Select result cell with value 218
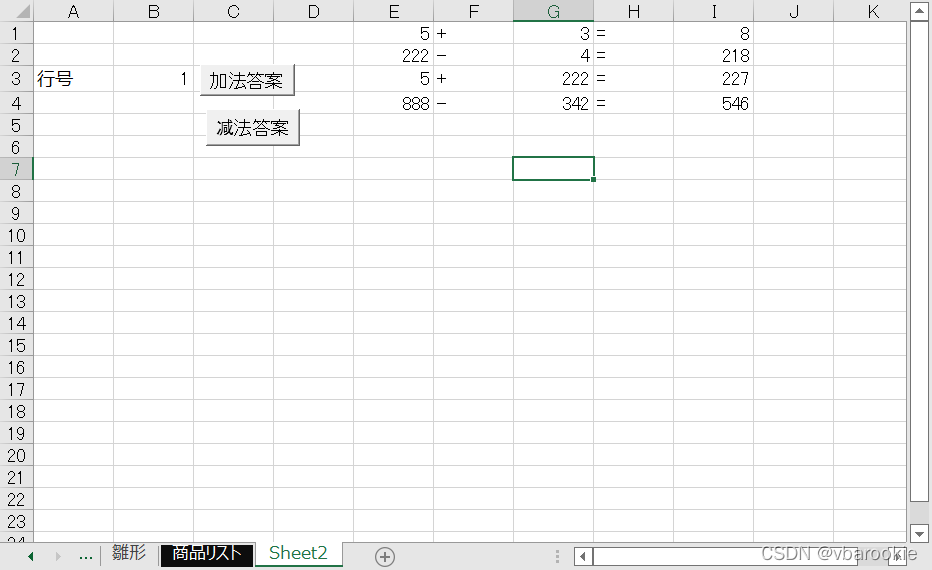Screen dimensions: 932x570 [x=713, y=55]
